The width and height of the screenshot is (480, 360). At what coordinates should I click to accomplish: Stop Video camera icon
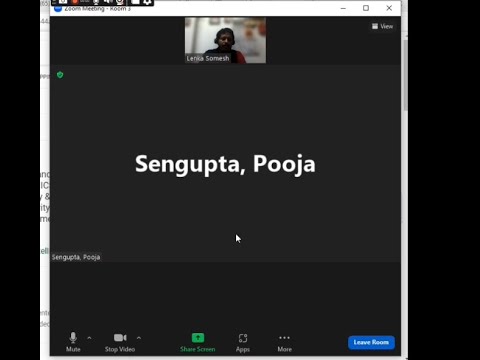tap(120, 338)
